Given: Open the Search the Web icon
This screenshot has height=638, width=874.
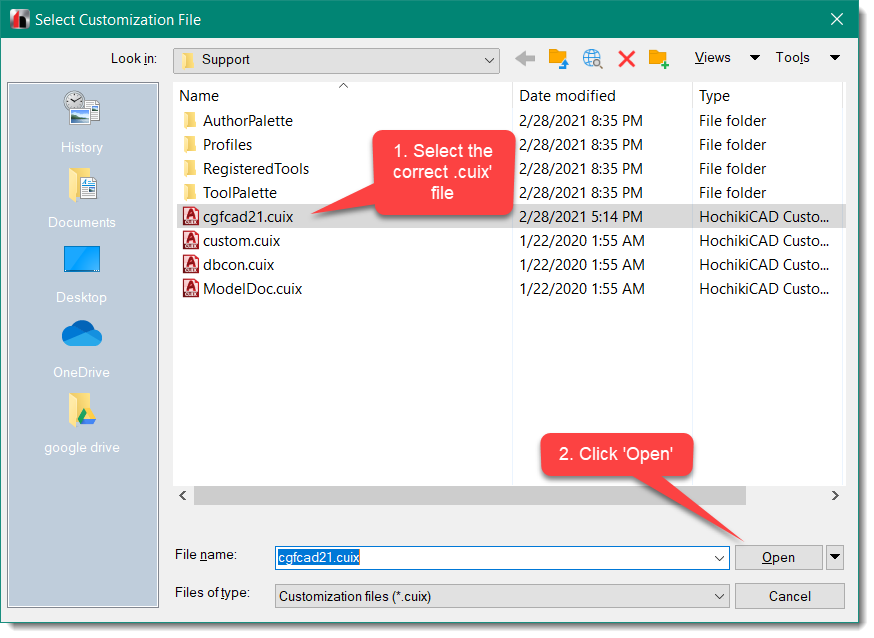Looking at the screenshot, I should click(x=593, y=59).
